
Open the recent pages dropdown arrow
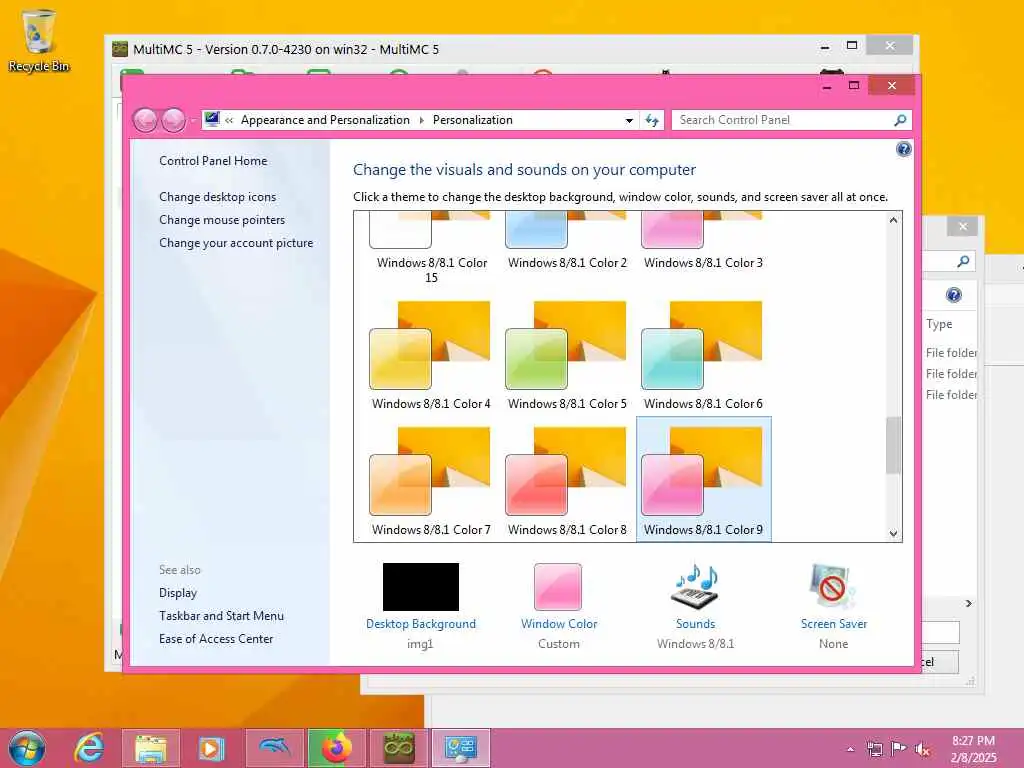(193, 120)
